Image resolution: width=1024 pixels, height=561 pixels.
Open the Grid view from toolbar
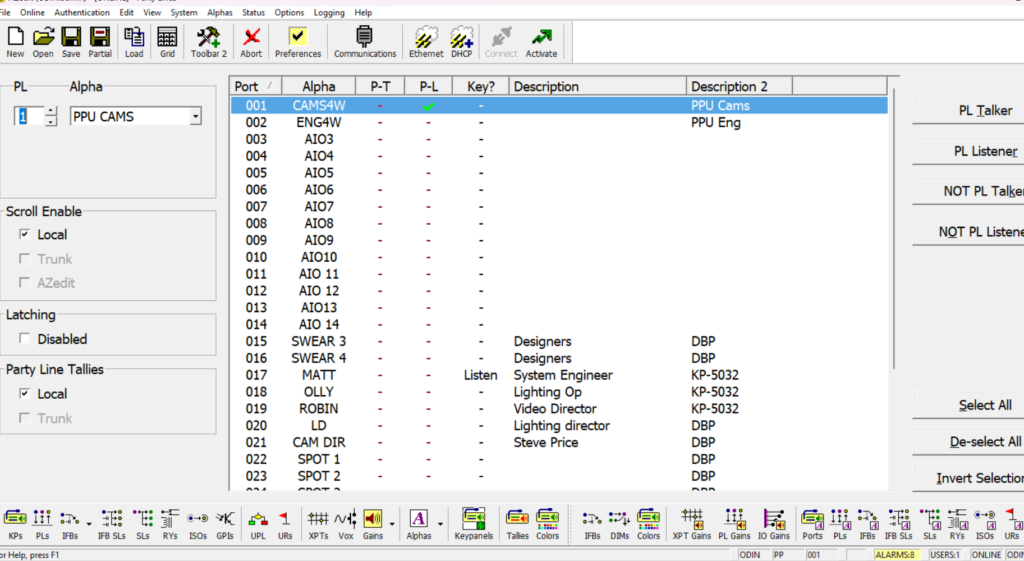pos(167,42)
